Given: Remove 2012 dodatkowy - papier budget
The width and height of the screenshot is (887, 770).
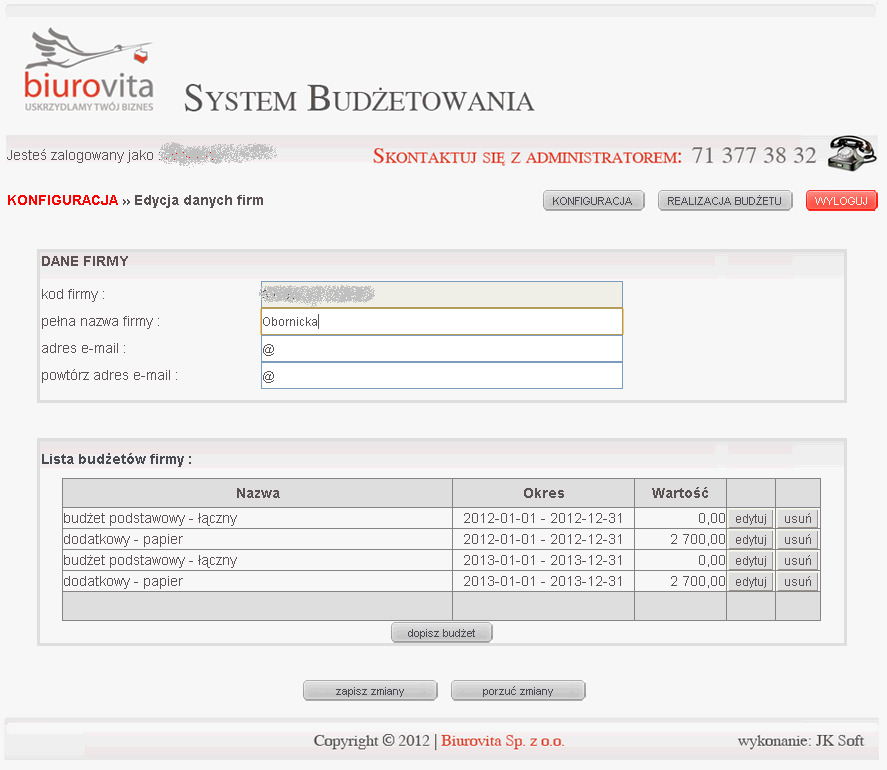Looking at the screenshot, I should 797,539.
